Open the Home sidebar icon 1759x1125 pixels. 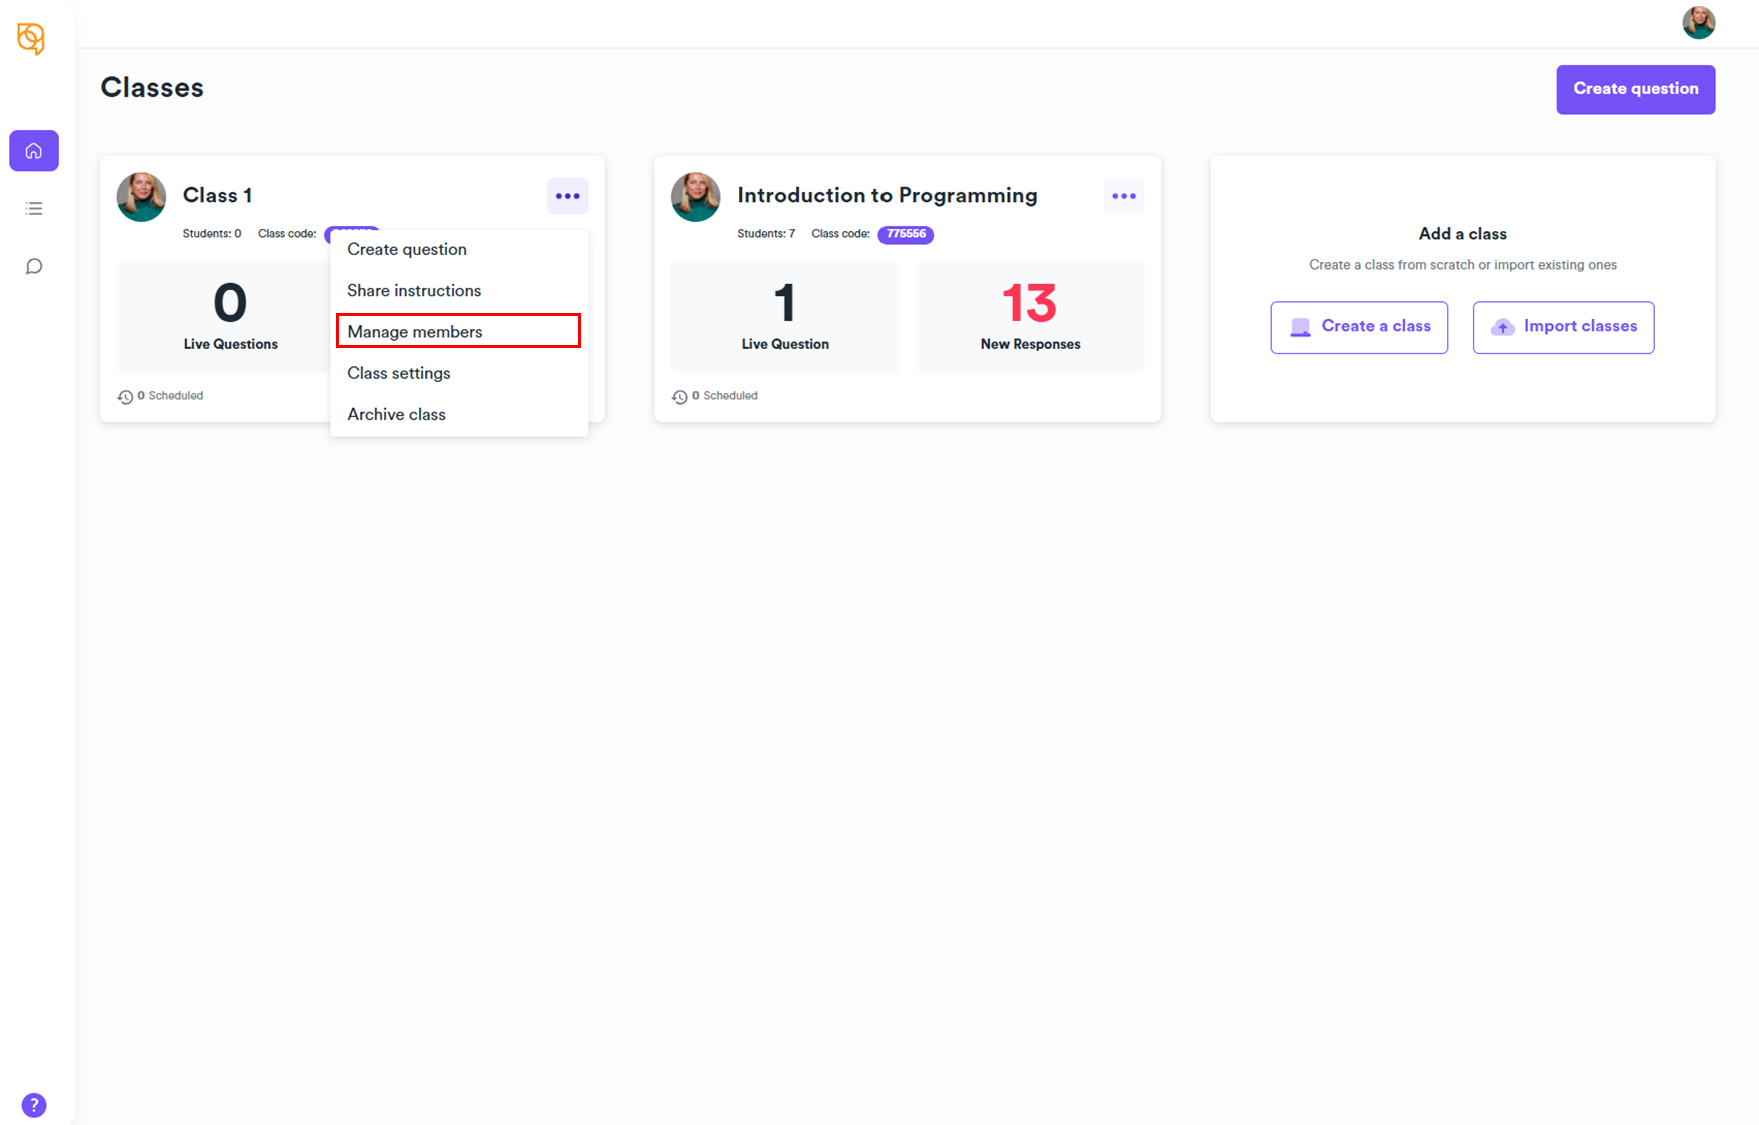[x=34, y=151]
